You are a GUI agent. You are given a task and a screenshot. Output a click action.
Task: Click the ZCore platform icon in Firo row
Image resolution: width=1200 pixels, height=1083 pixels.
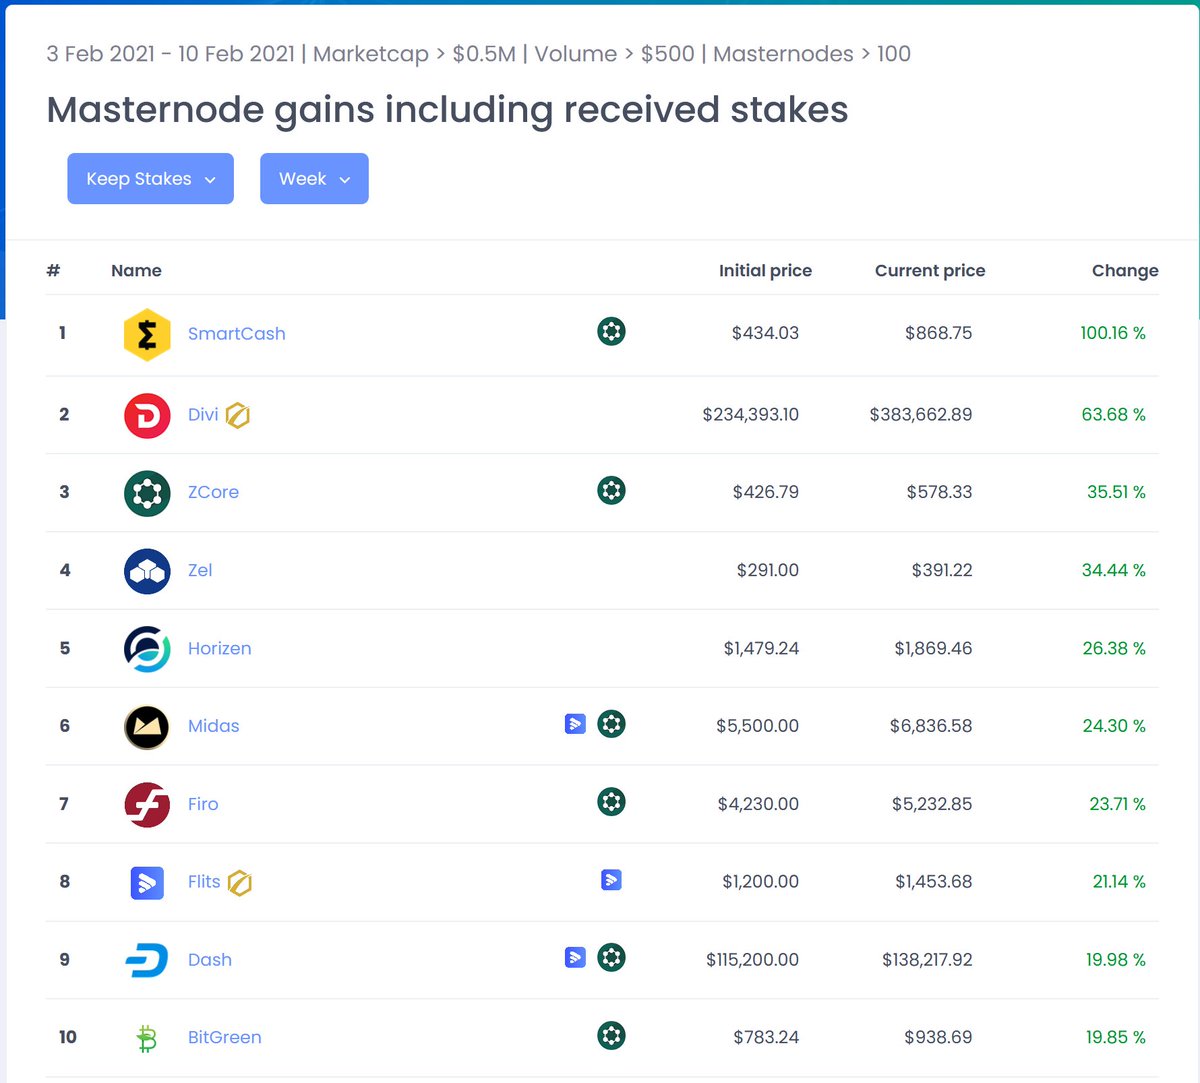click(611, 801)
